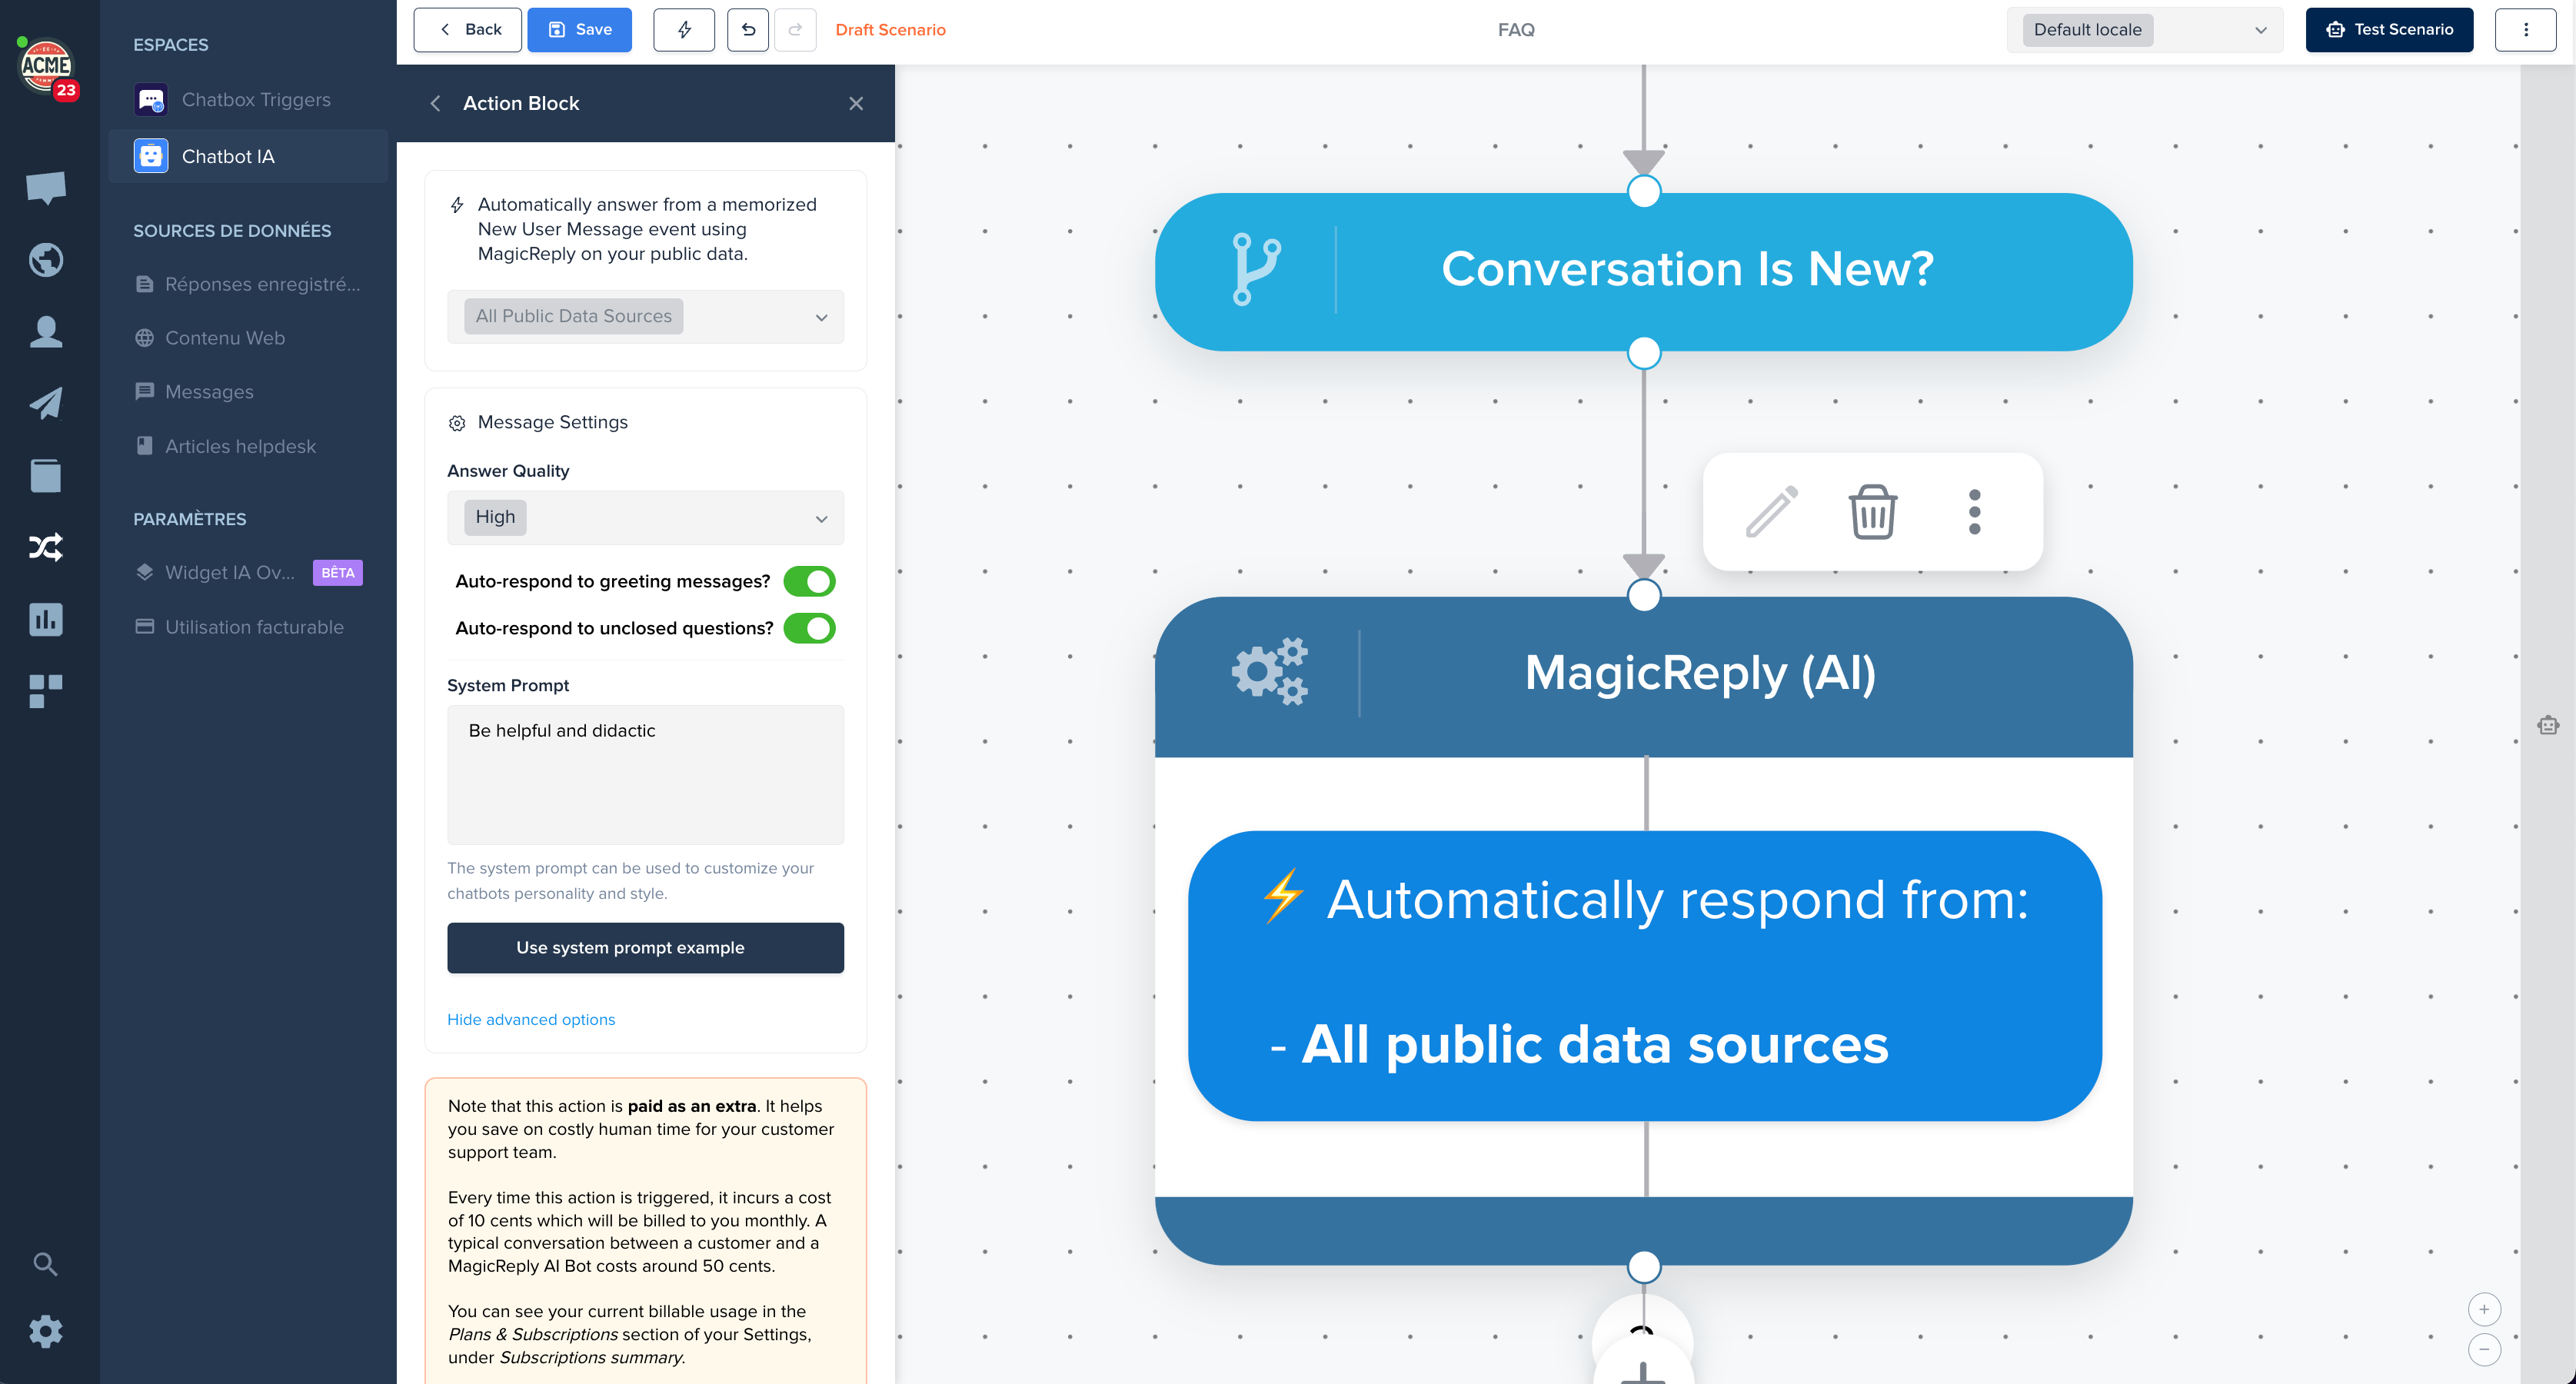Click the FAQ scenario title
Screen dimensions: 2576x1384
point(1516,30)
